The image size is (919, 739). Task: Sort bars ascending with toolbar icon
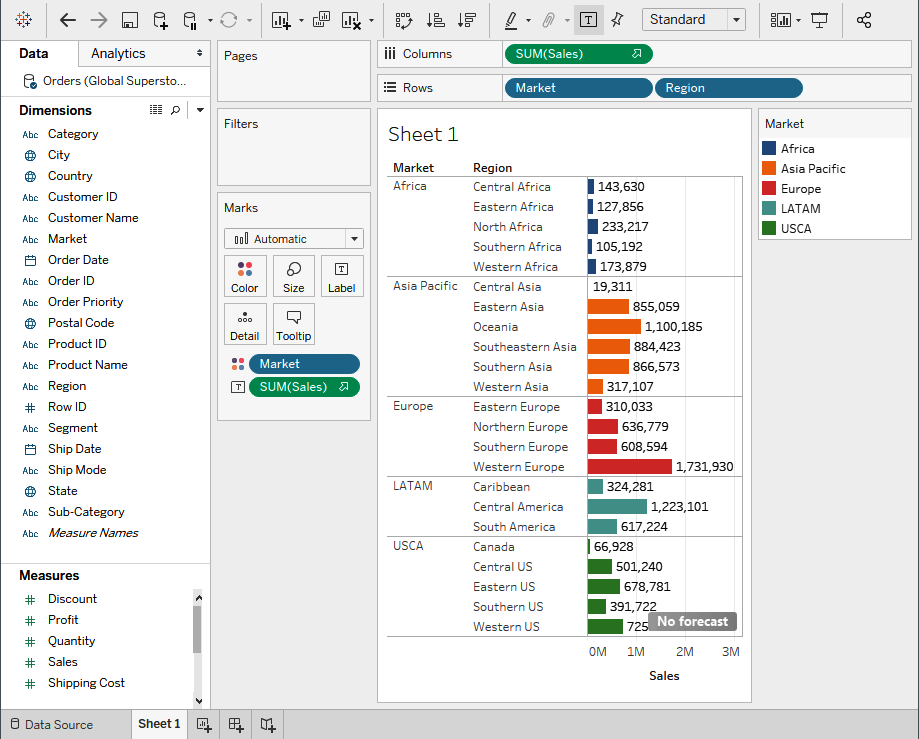pyautogui.click(x=435, y=21)
